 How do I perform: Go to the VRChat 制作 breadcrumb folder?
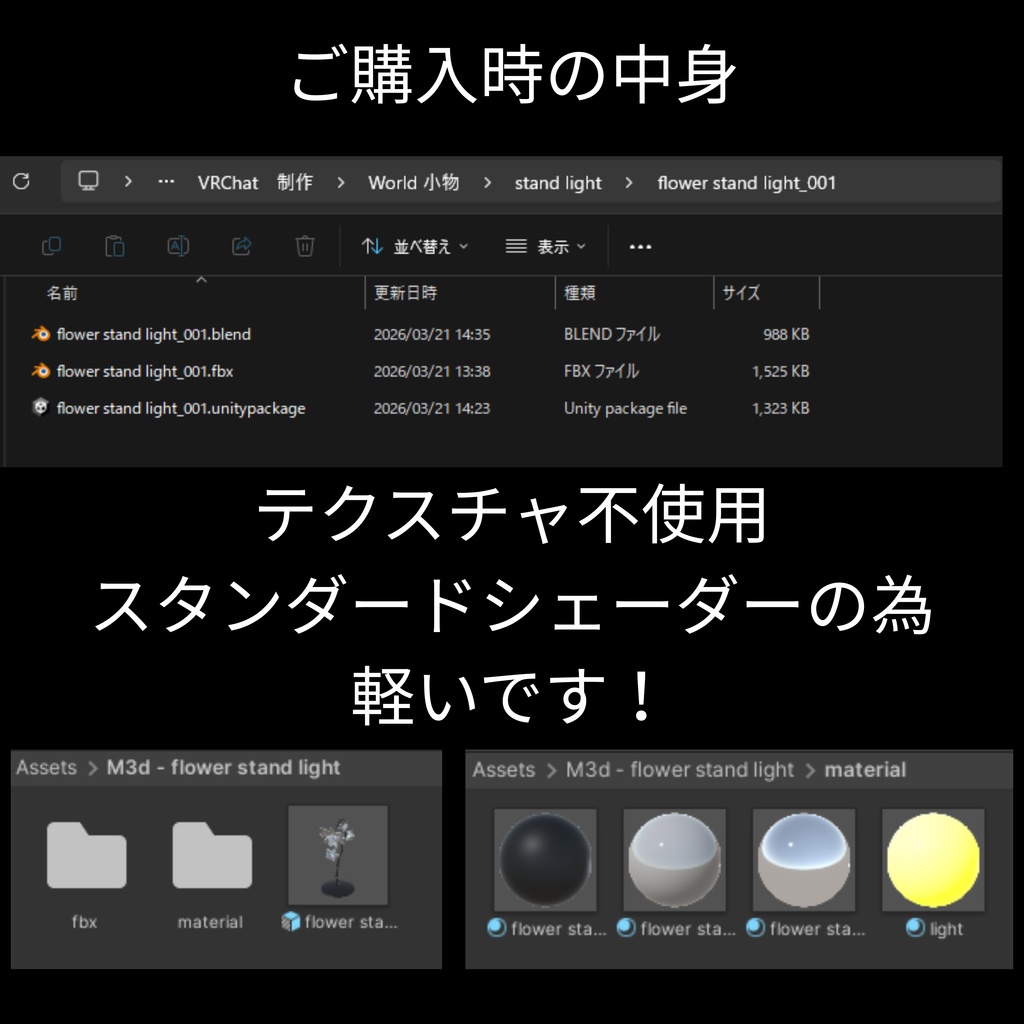[255, 182]
